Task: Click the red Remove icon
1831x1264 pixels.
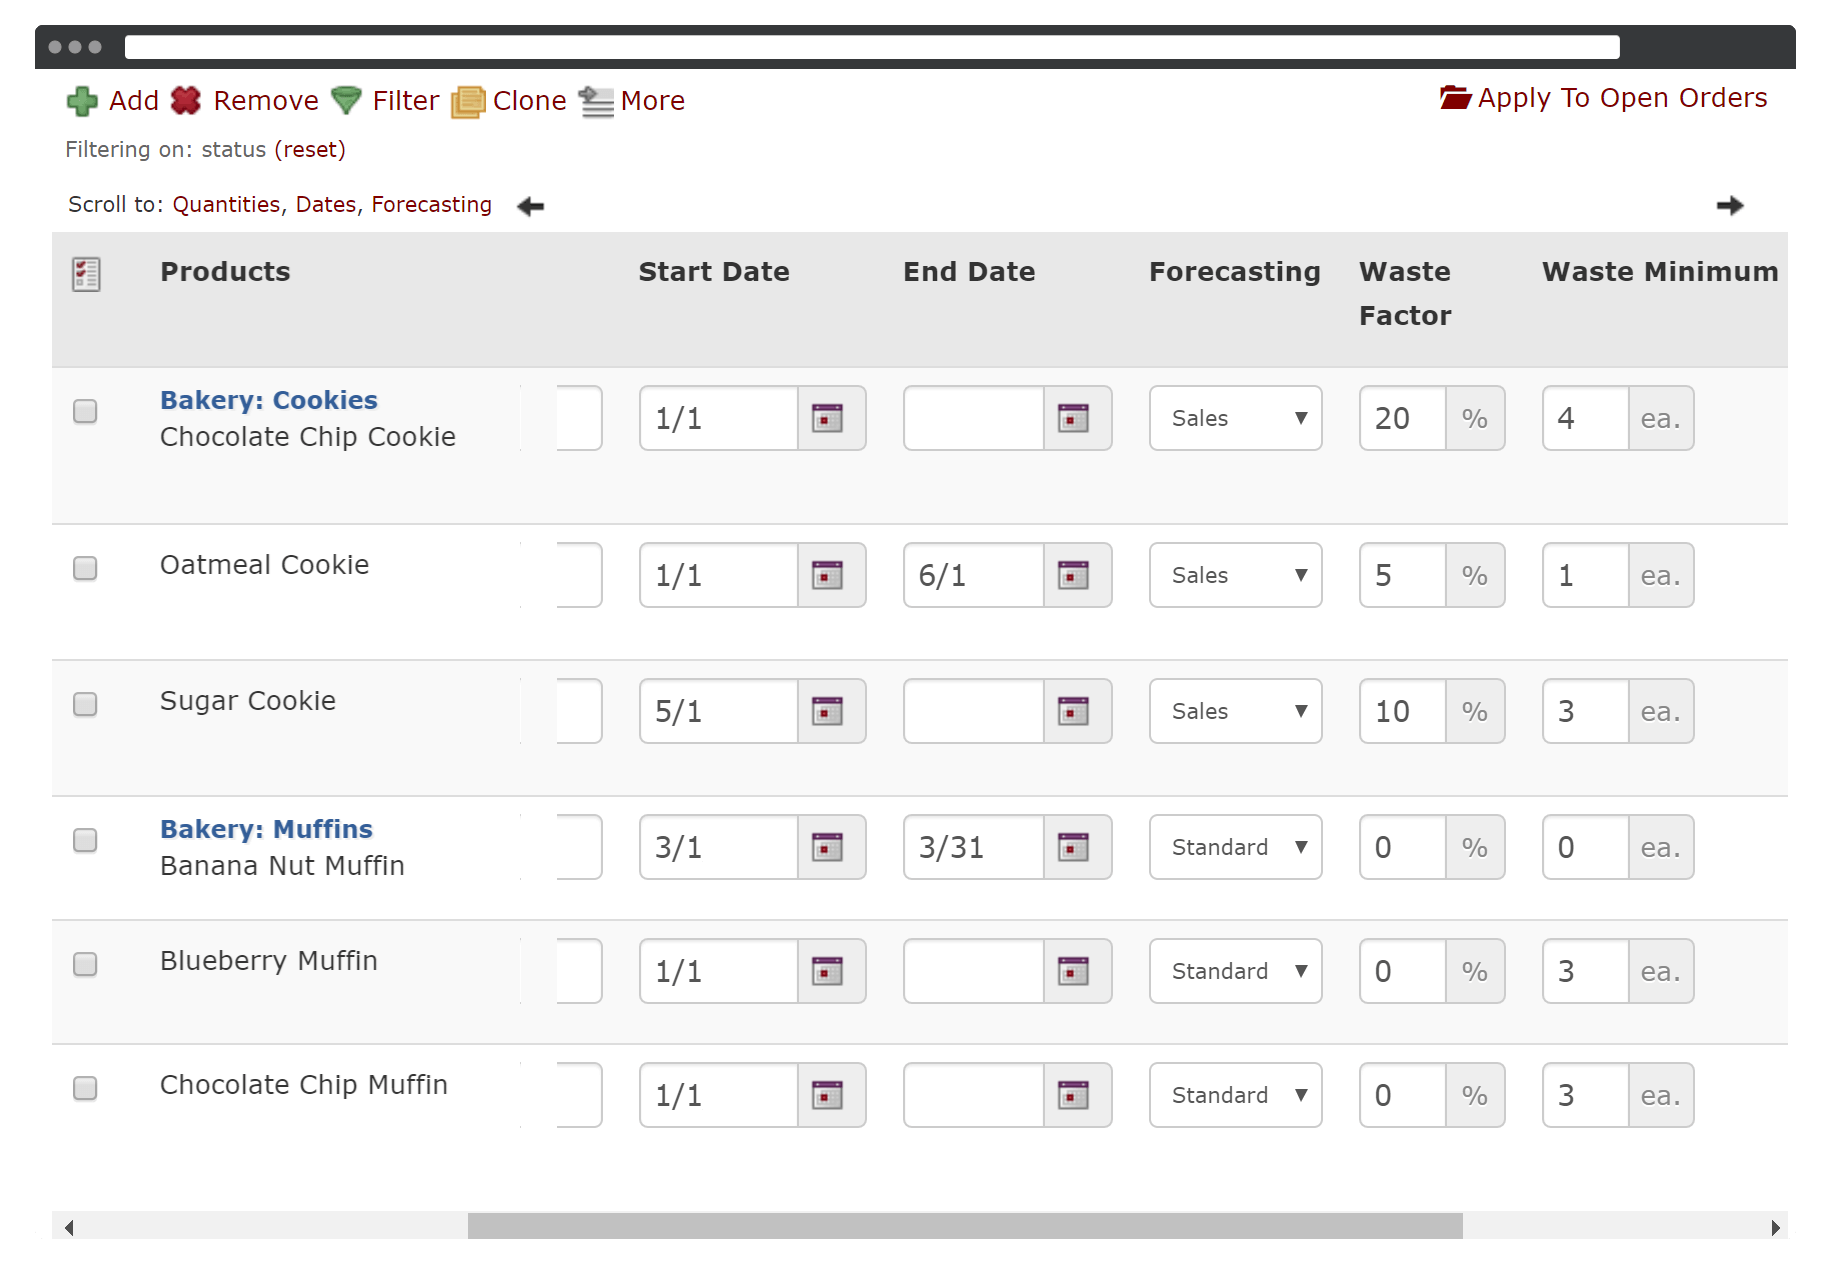Action: coord(186,100)
